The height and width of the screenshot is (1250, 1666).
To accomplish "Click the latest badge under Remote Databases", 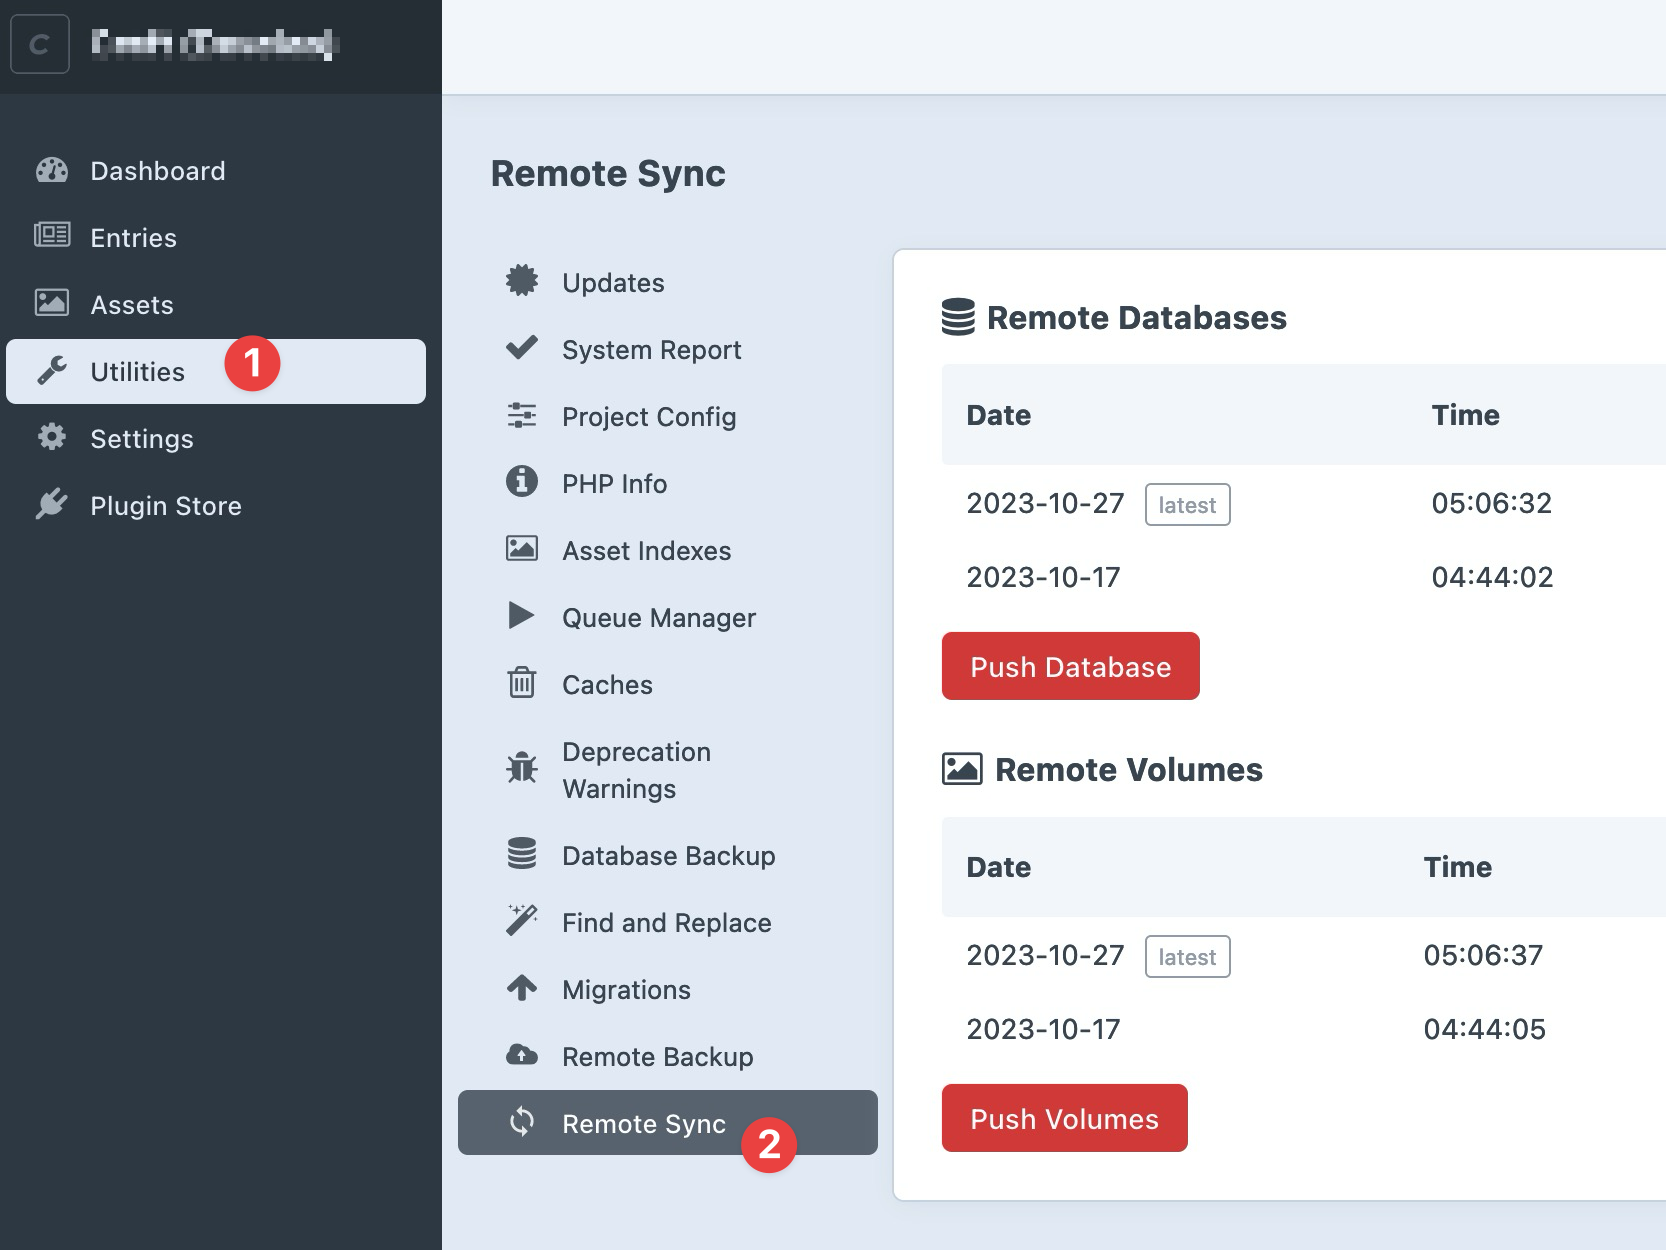I will pyautogui.click(x=1187, y=504).
